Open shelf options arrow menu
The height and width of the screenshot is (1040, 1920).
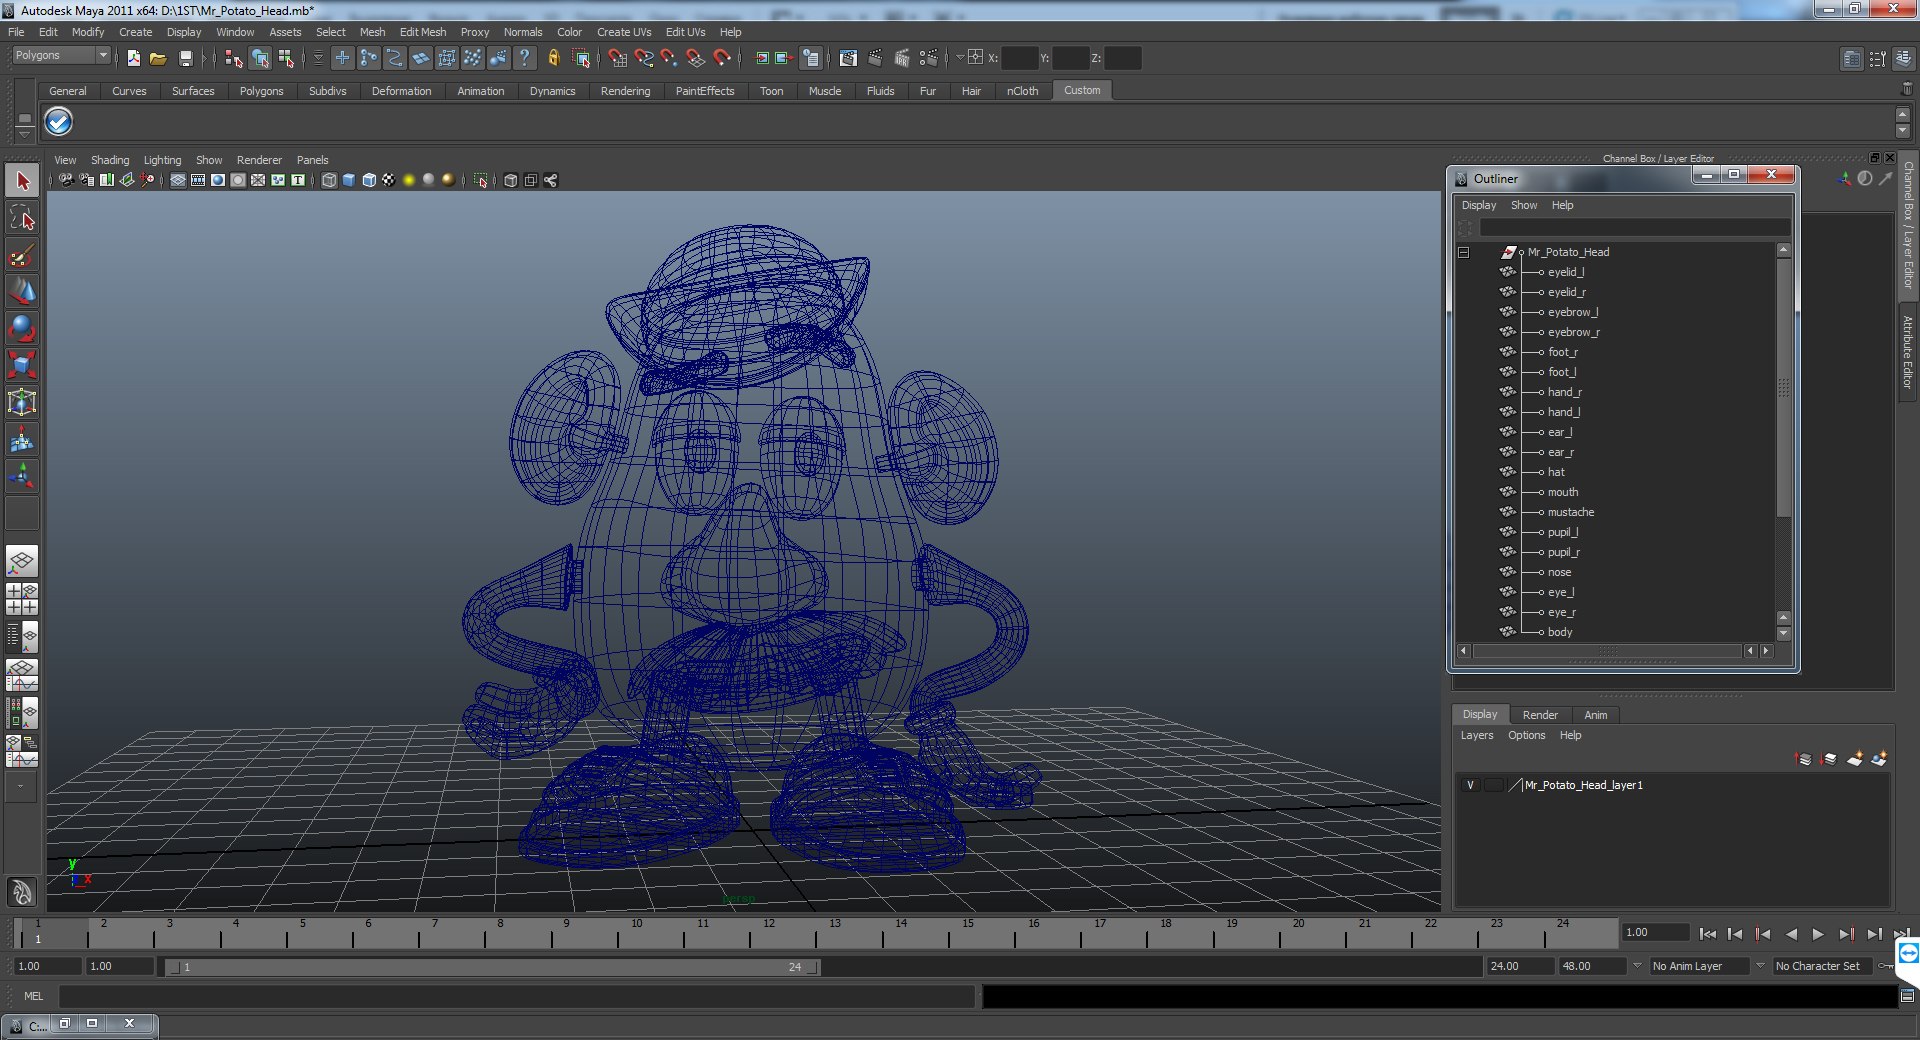pos(24,133)
